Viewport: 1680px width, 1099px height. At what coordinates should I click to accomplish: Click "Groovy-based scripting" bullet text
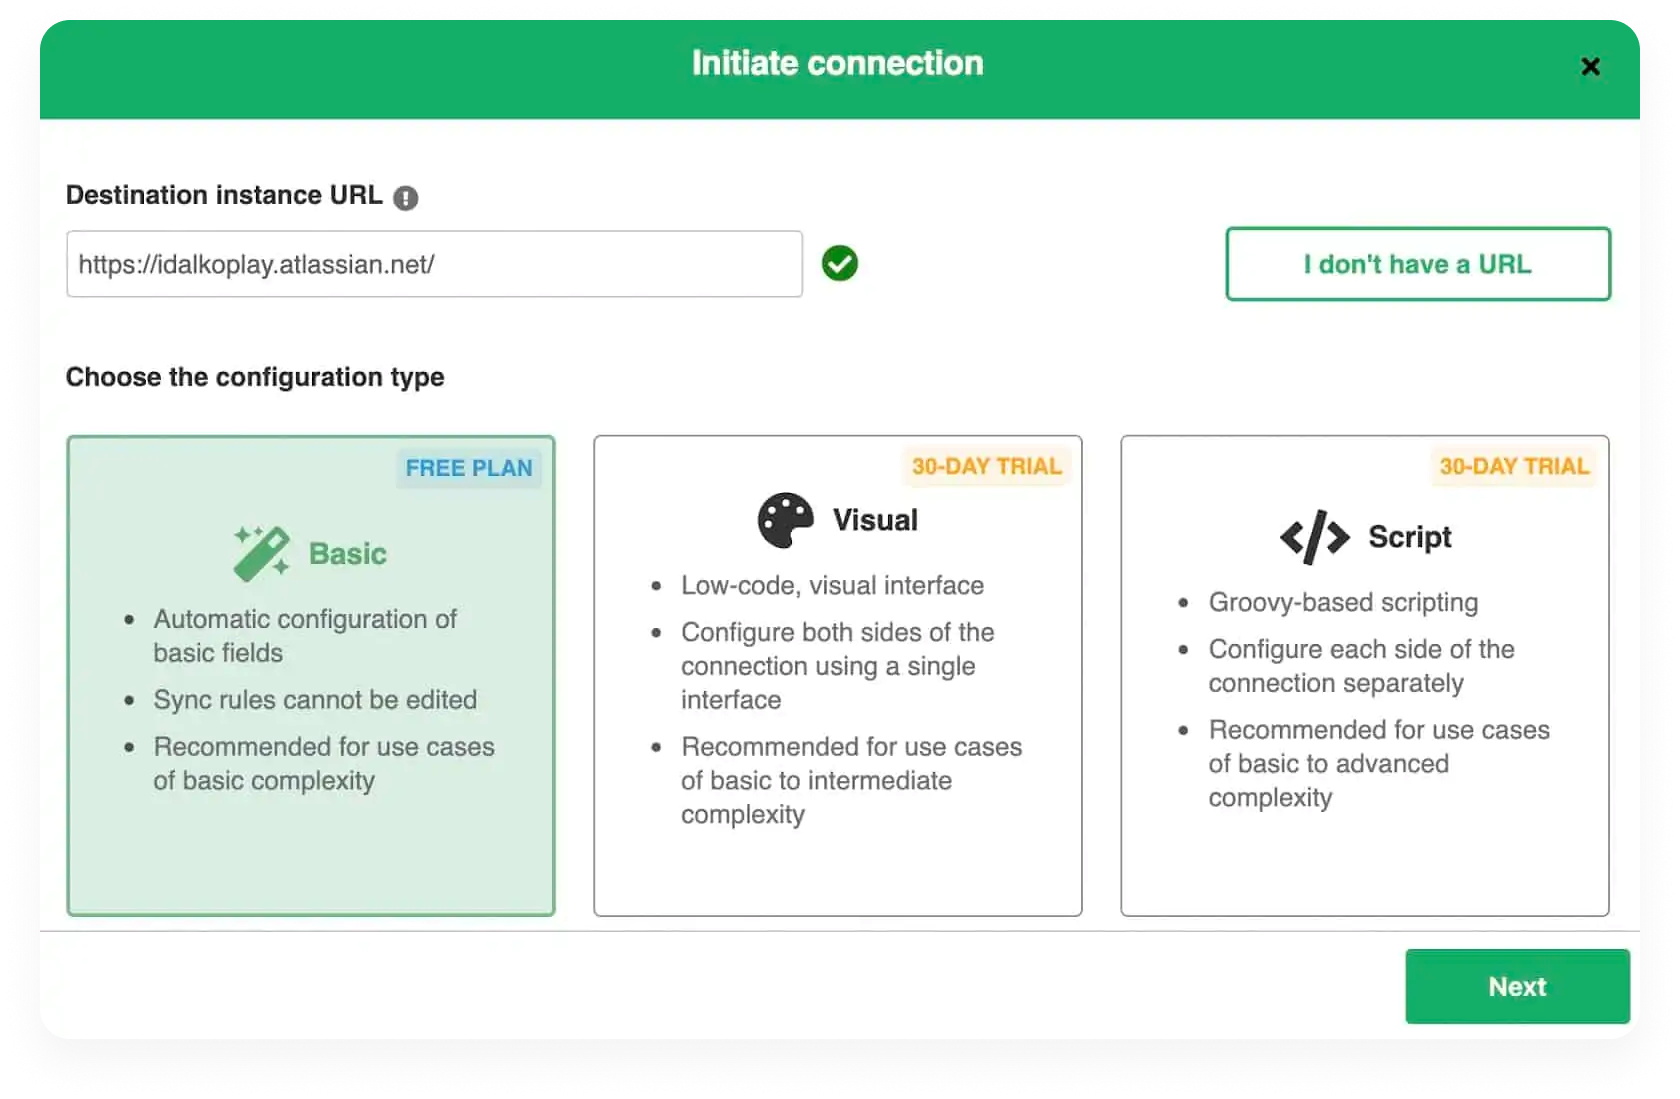point(1343,602)
